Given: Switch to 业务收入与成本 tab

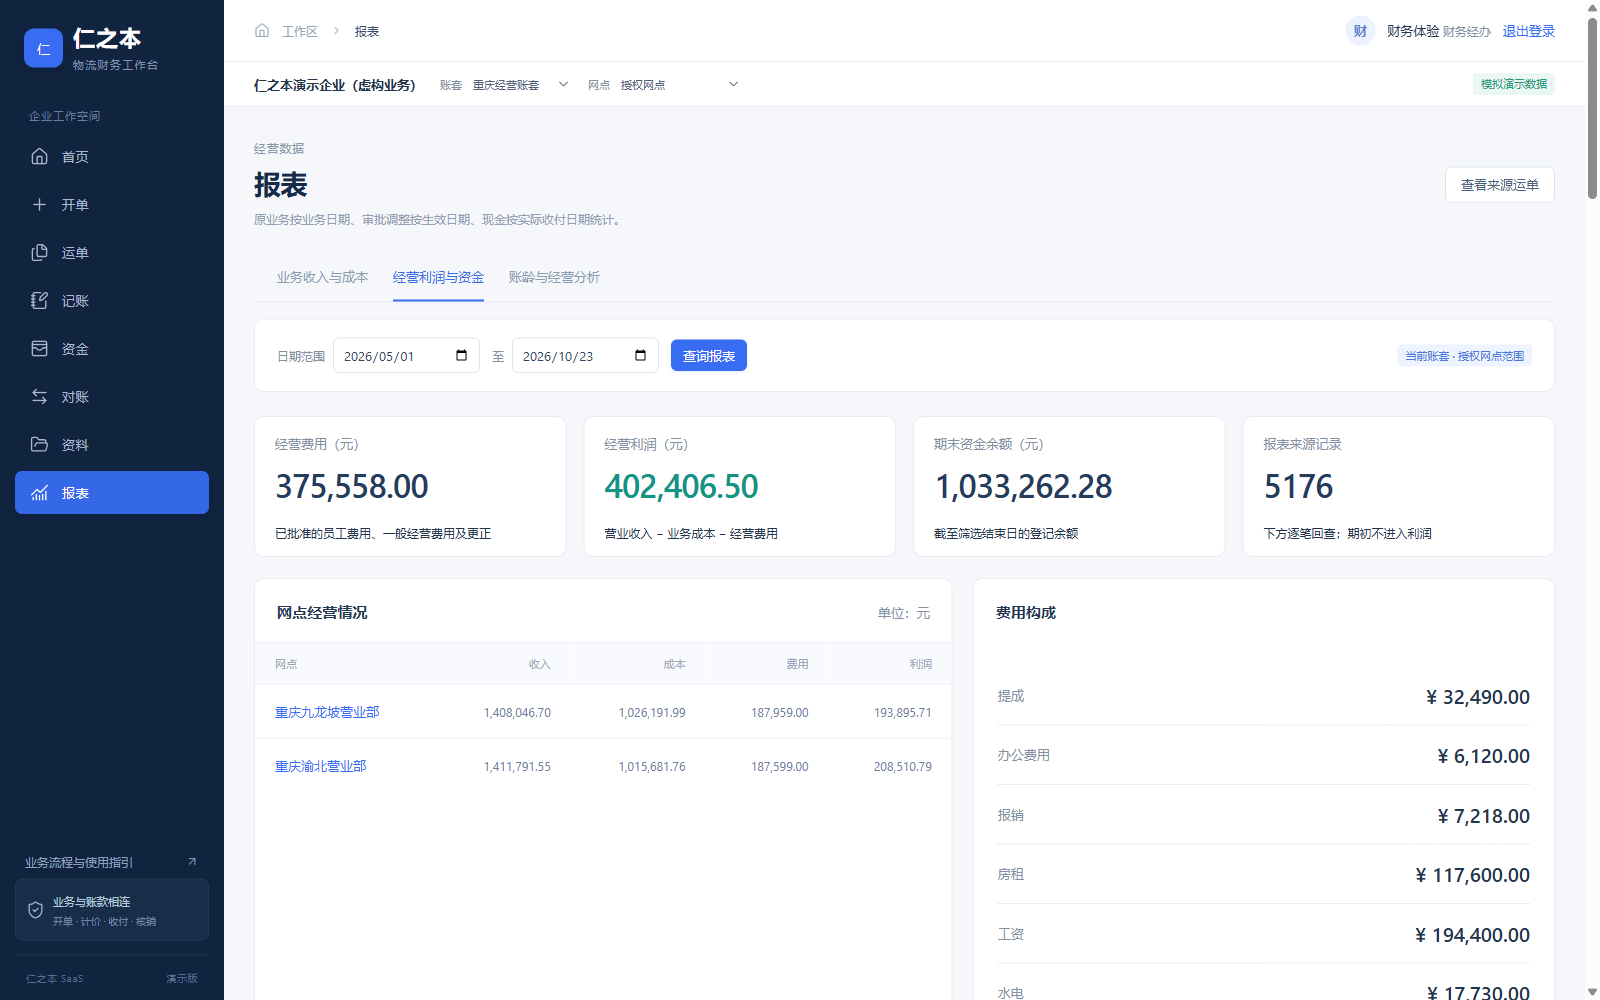Looking at the screenshot, I should [322, 277].
